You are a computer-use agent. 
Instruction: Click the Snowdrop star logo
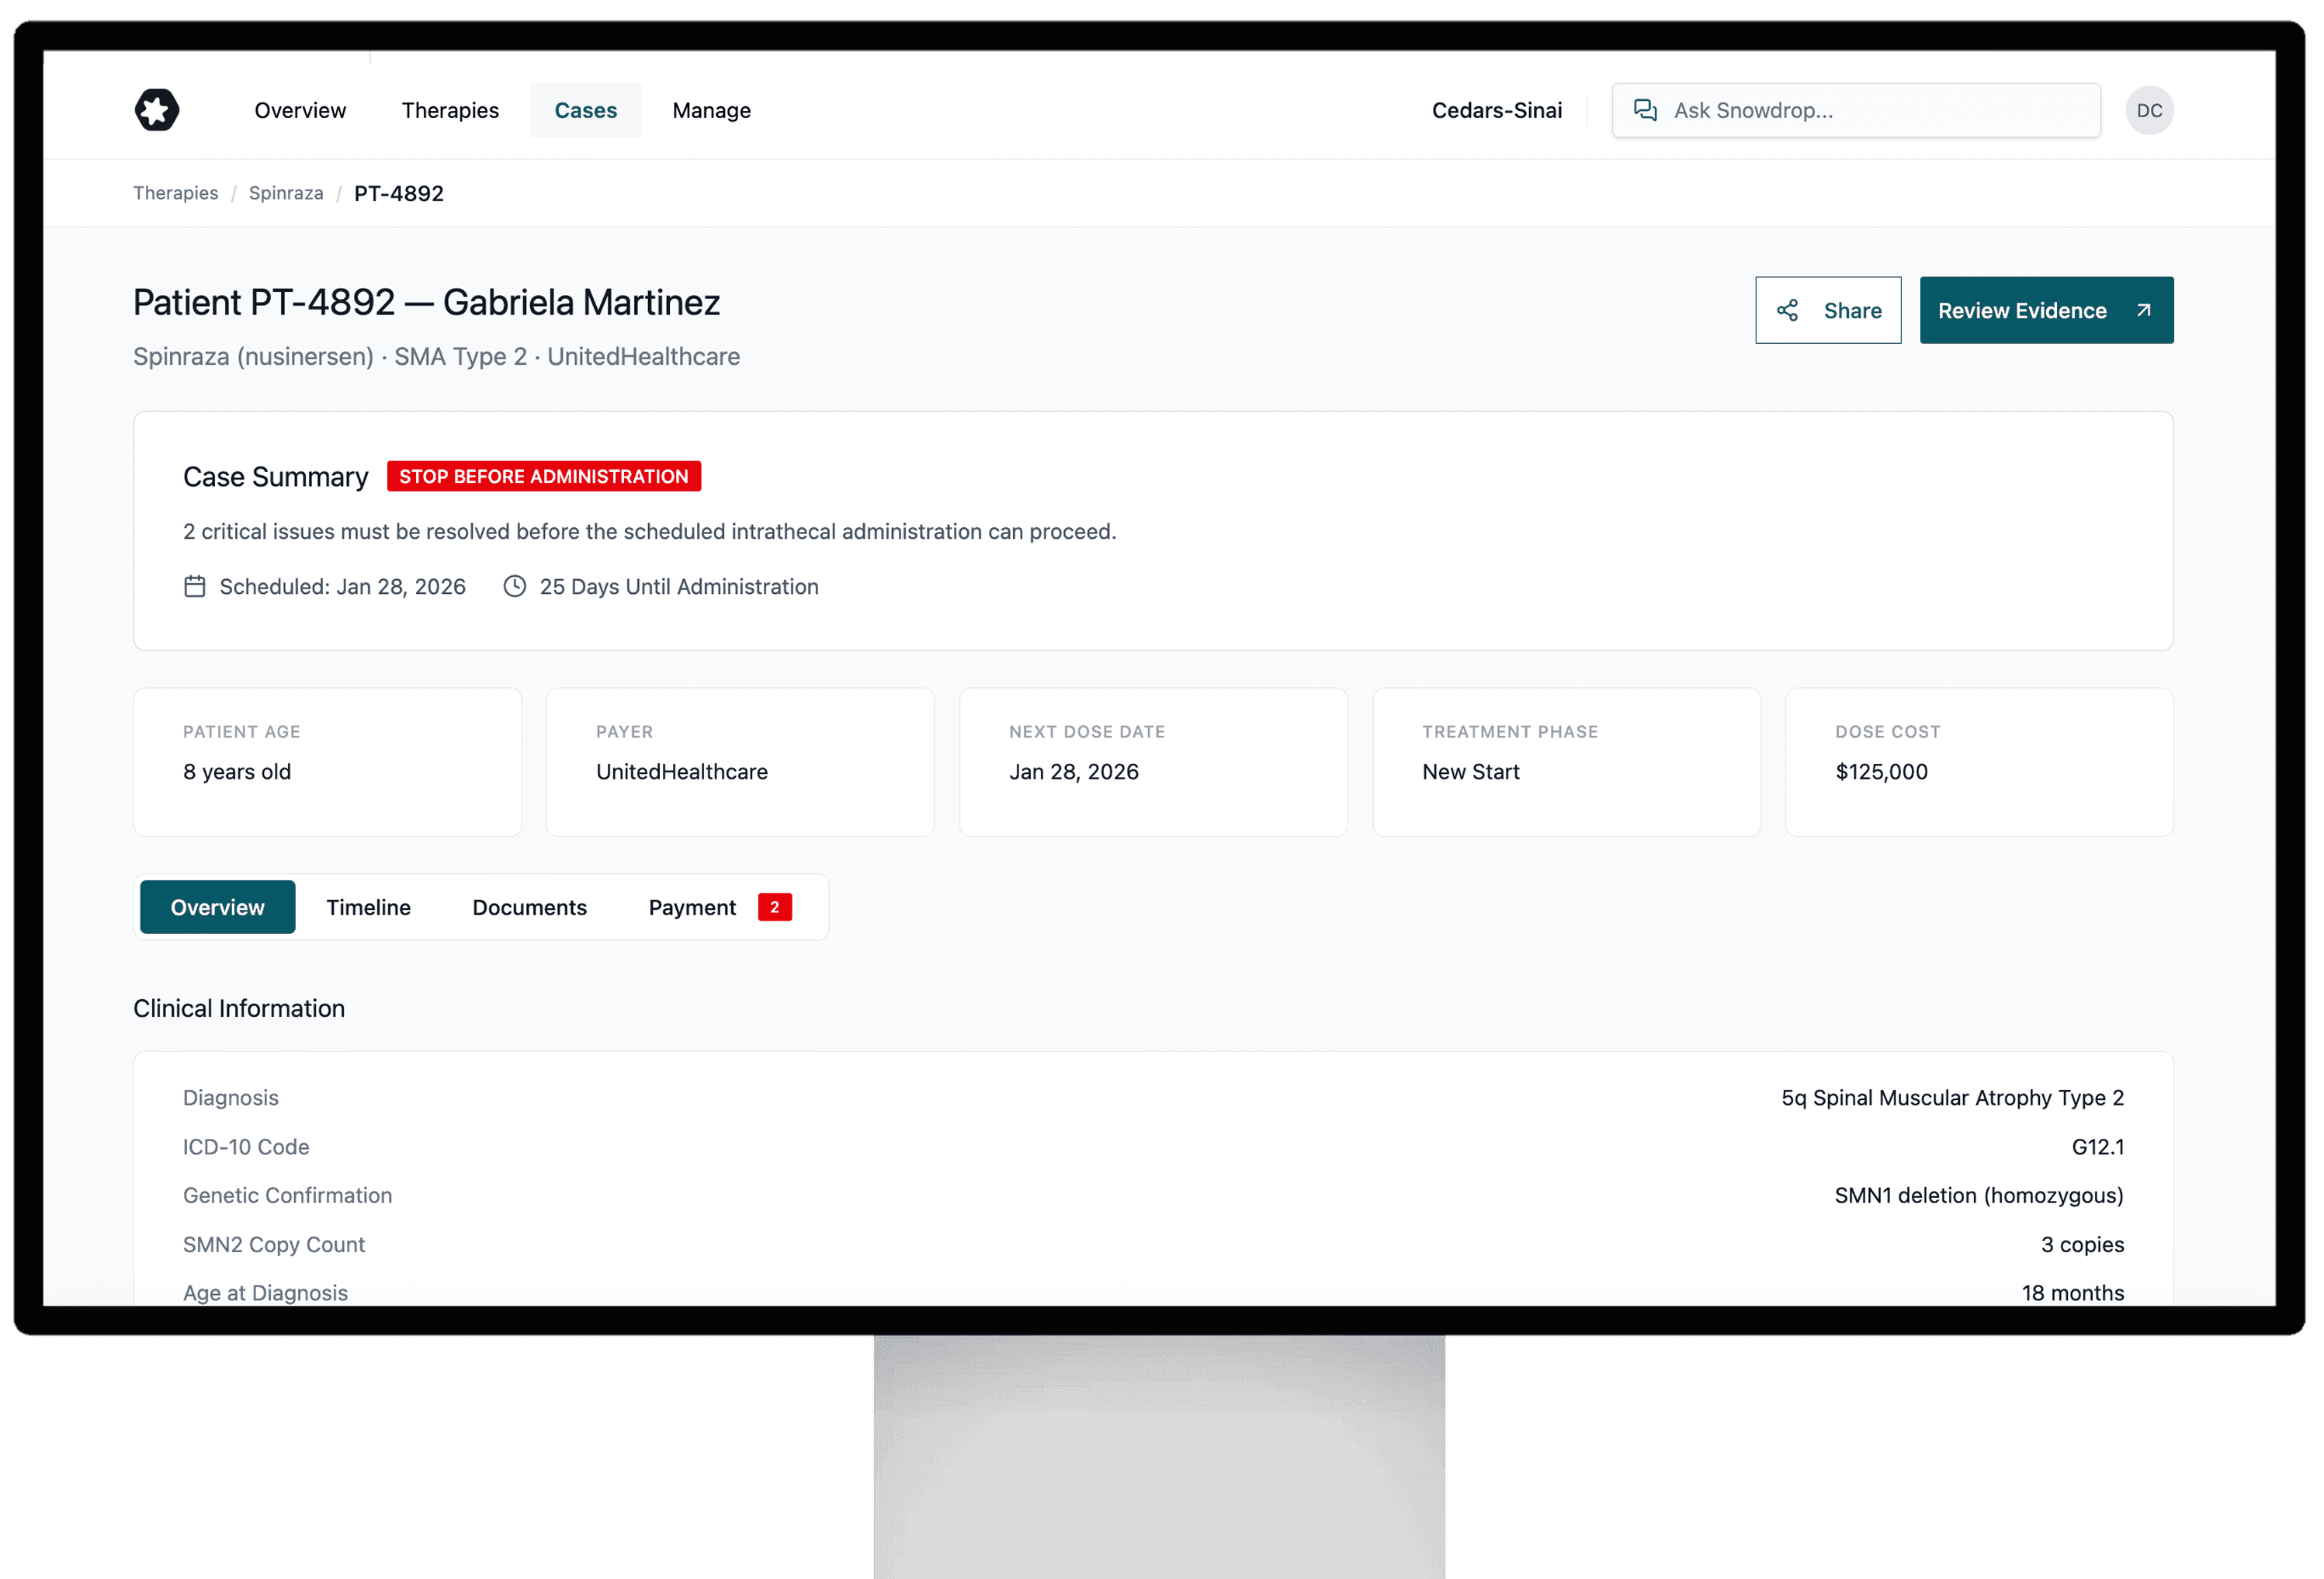pyautogui.click(x=156, y=110)
